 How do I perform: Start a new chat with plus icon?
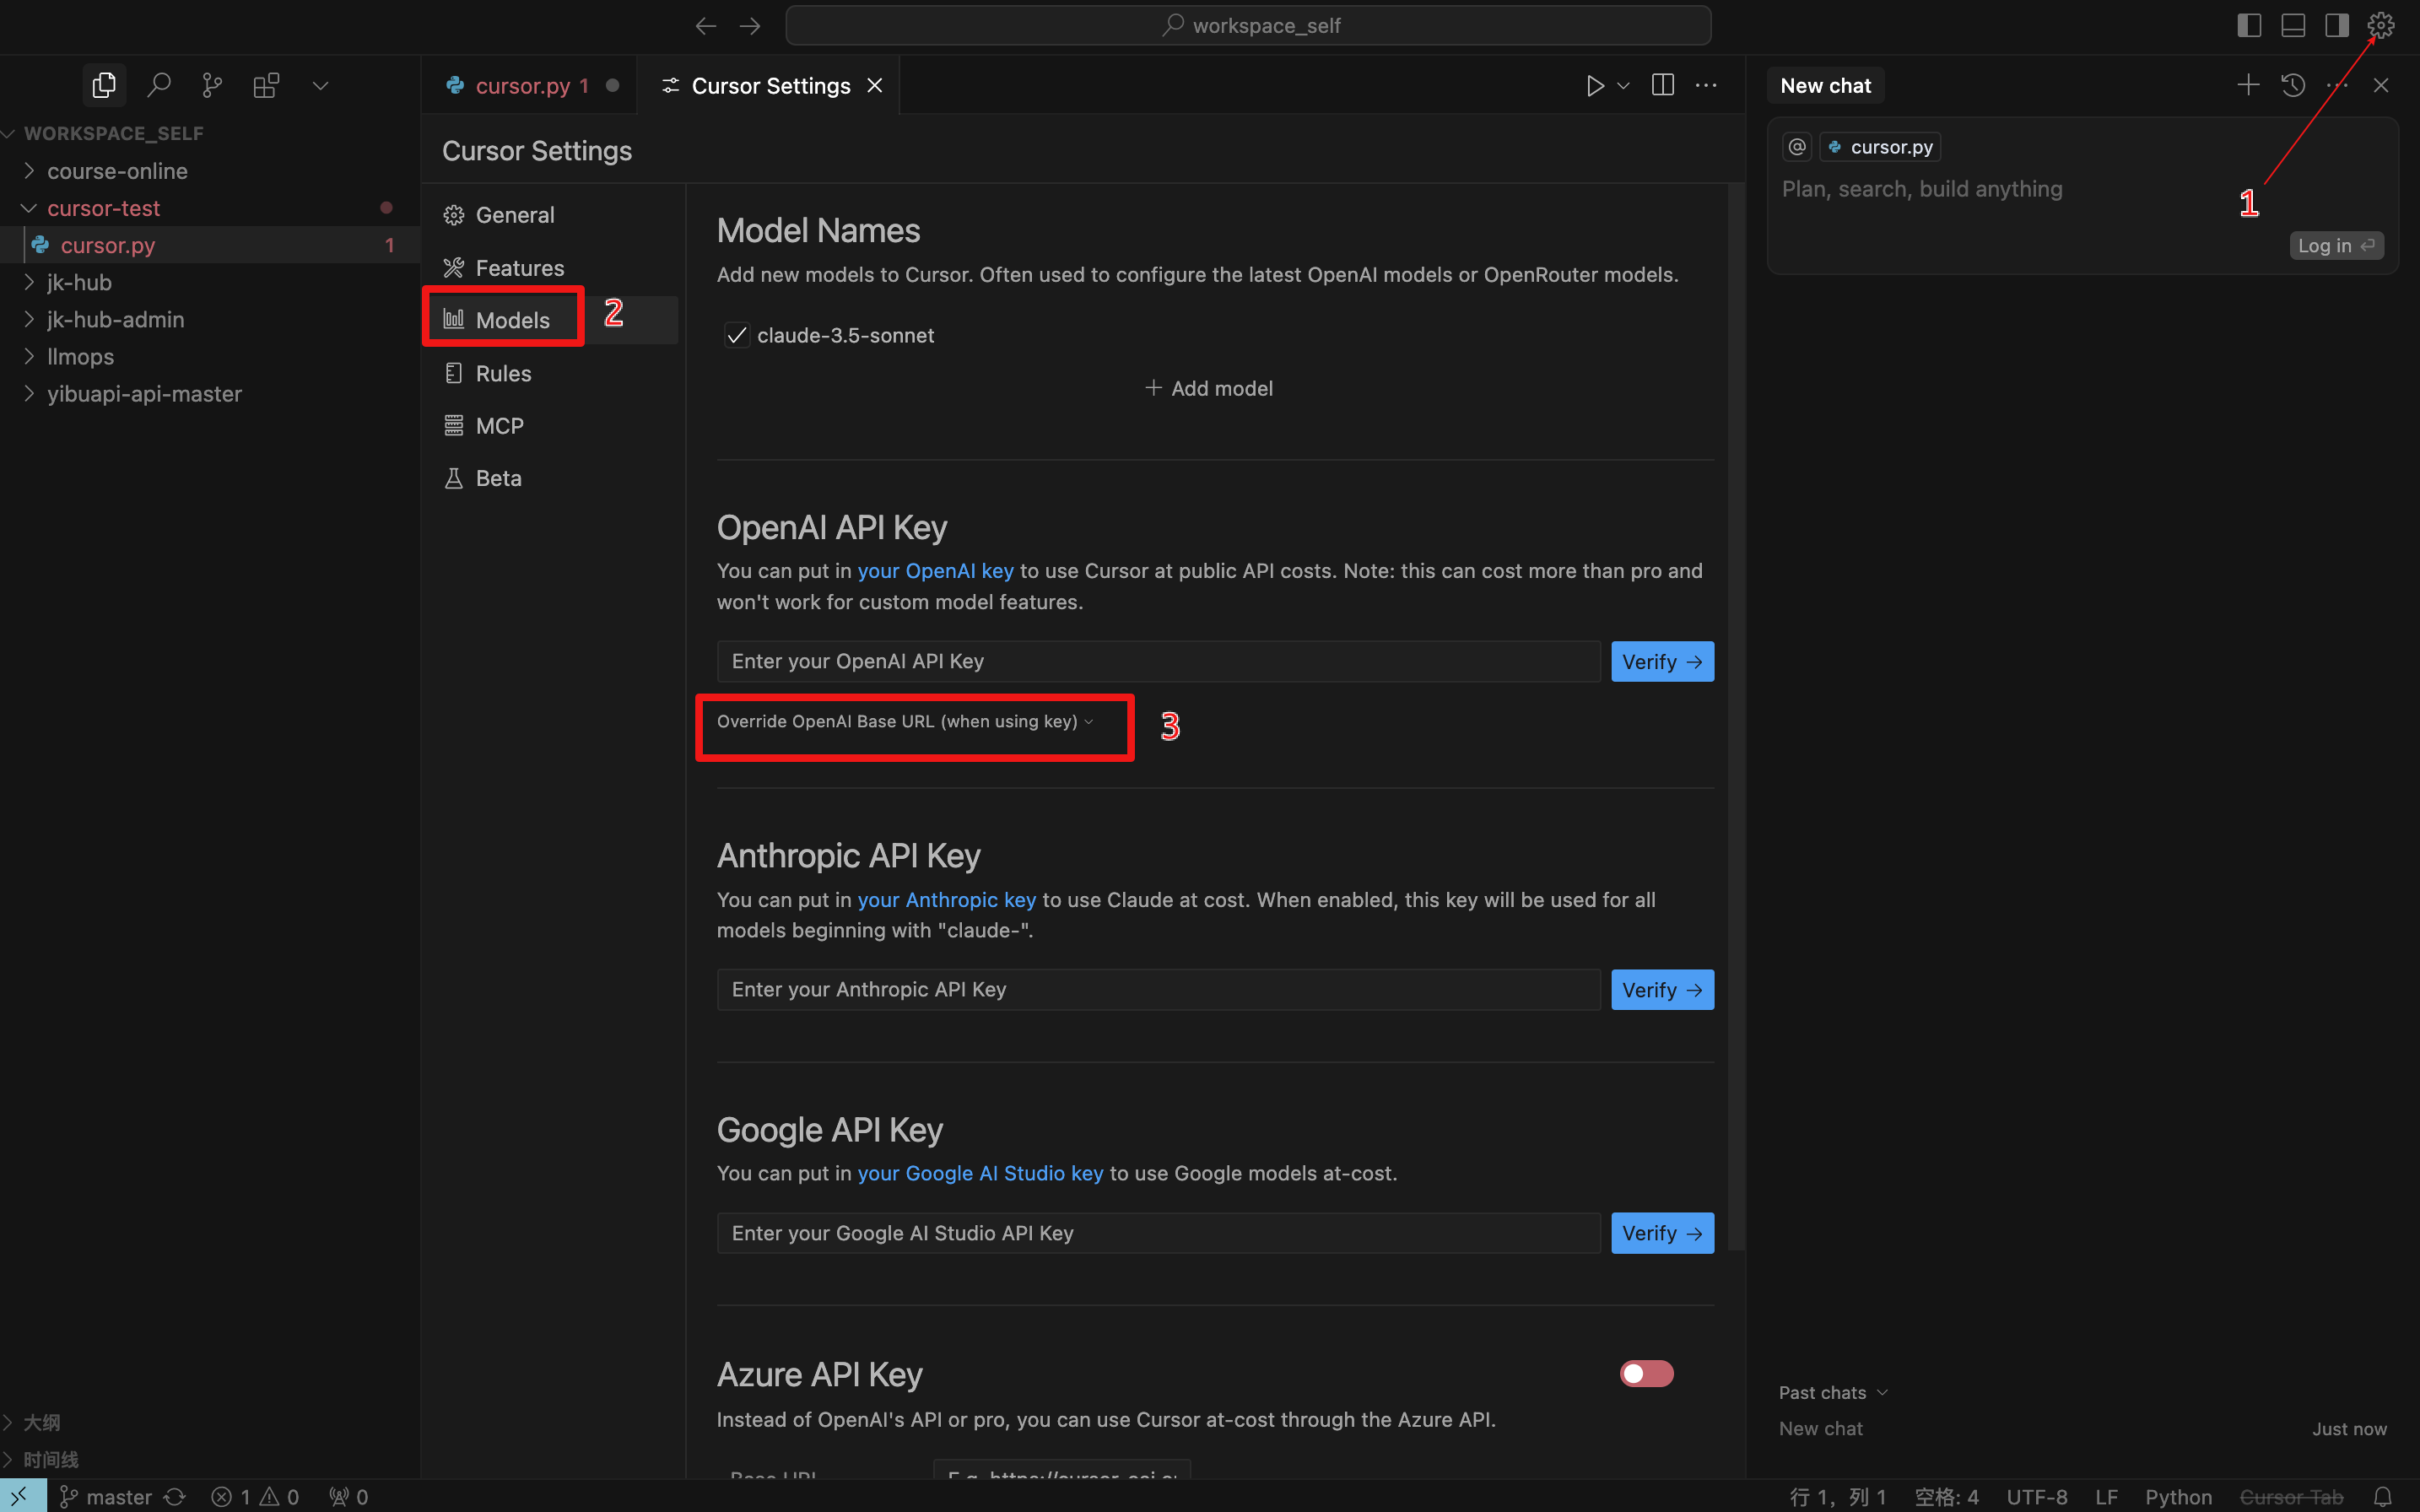pos(2248,86)
